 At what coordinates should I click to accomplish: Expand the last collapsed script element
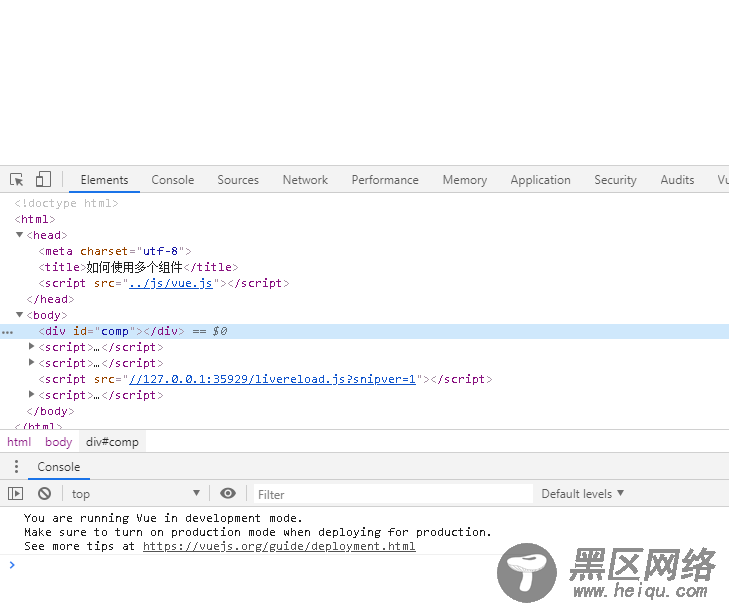point(32,394)
